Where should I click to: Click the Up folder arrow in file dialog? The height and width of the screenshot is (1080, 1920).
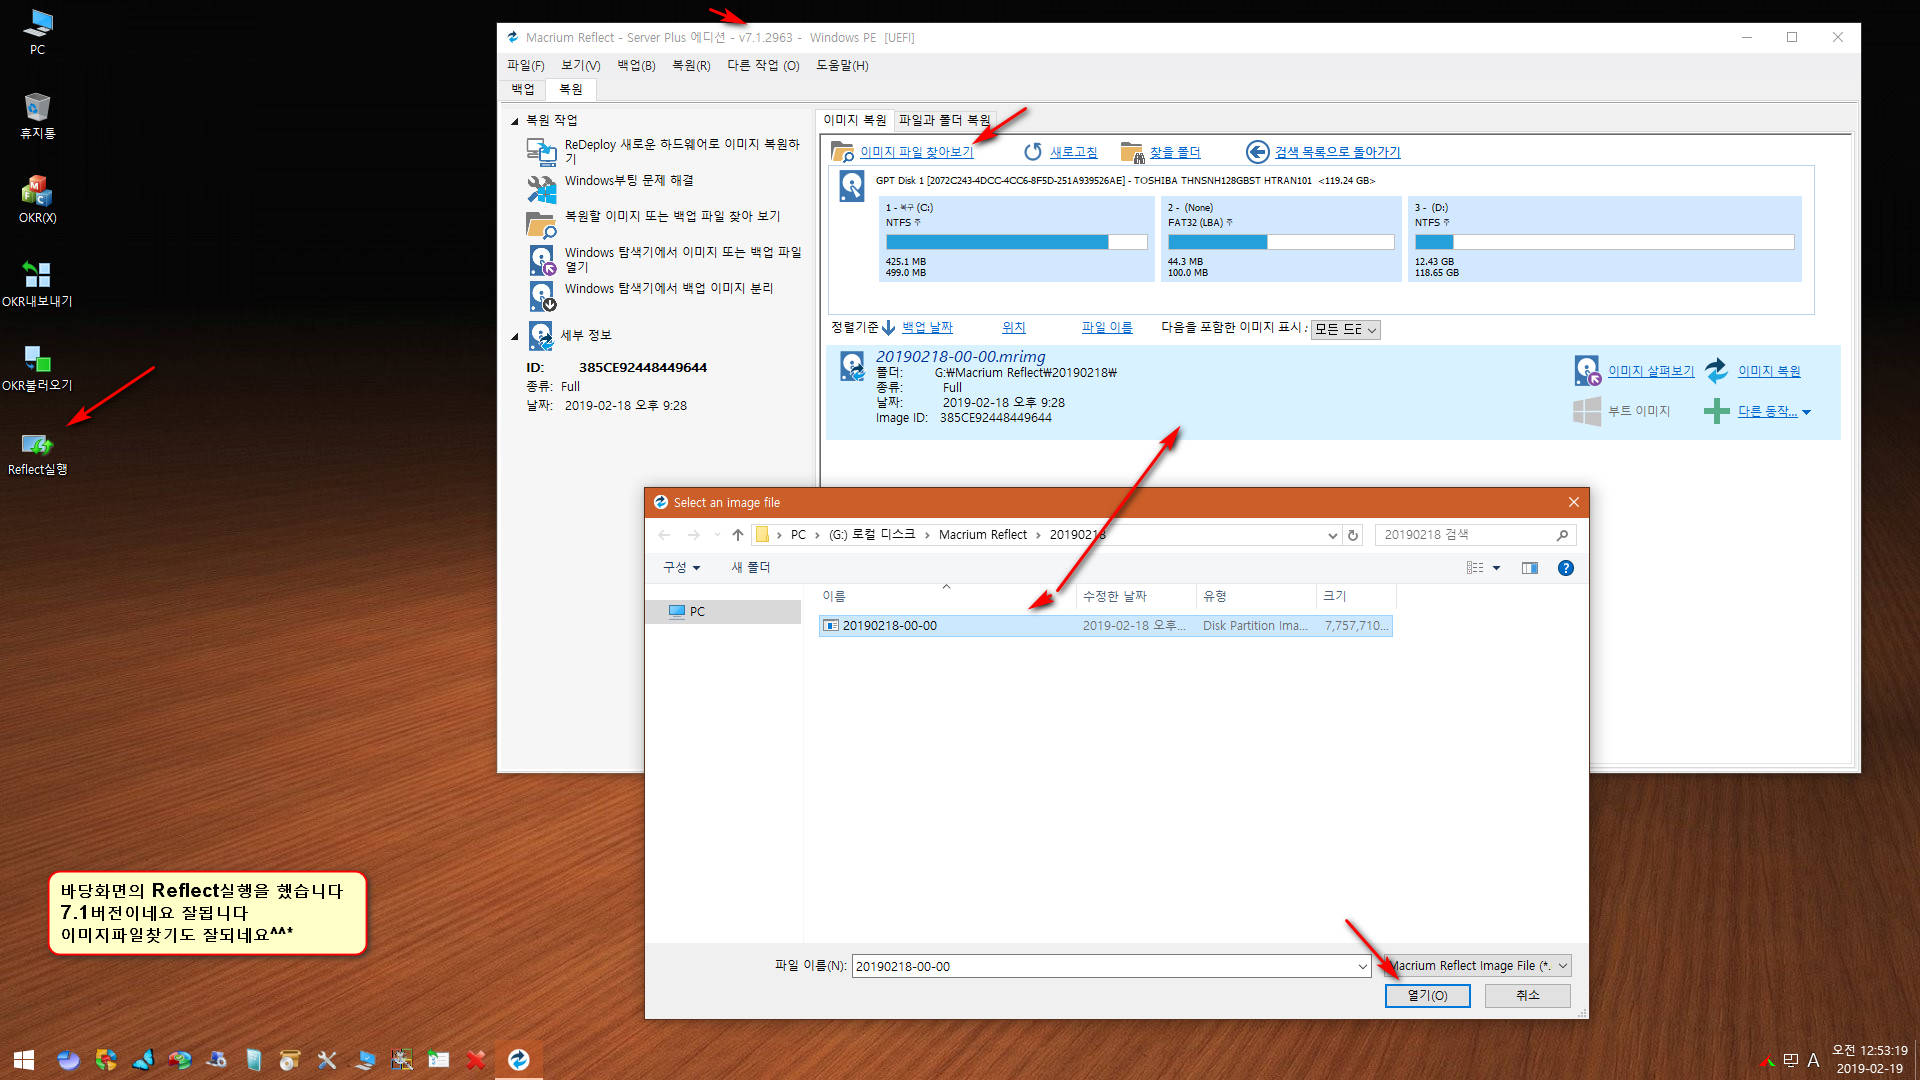tap(738, 535)
